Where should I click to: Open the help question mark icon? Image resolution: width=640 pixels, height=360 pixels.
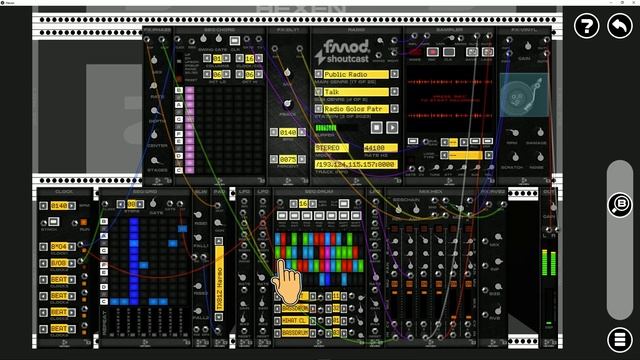coord(587,26)
